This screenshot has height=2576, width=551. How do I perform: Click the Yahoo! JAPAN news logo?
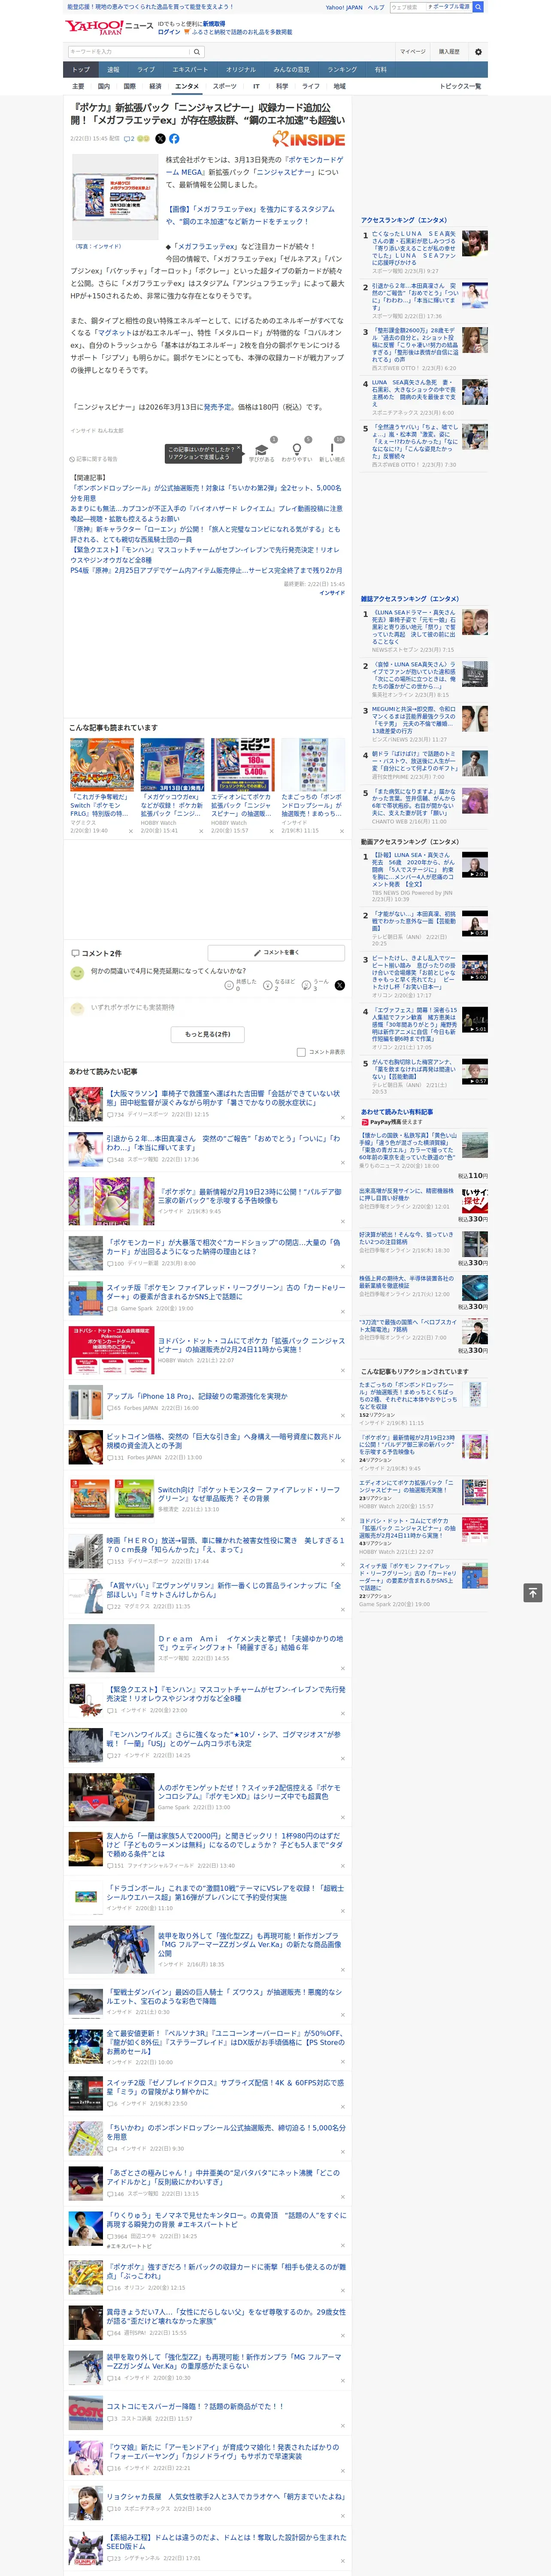coord(110,27)
